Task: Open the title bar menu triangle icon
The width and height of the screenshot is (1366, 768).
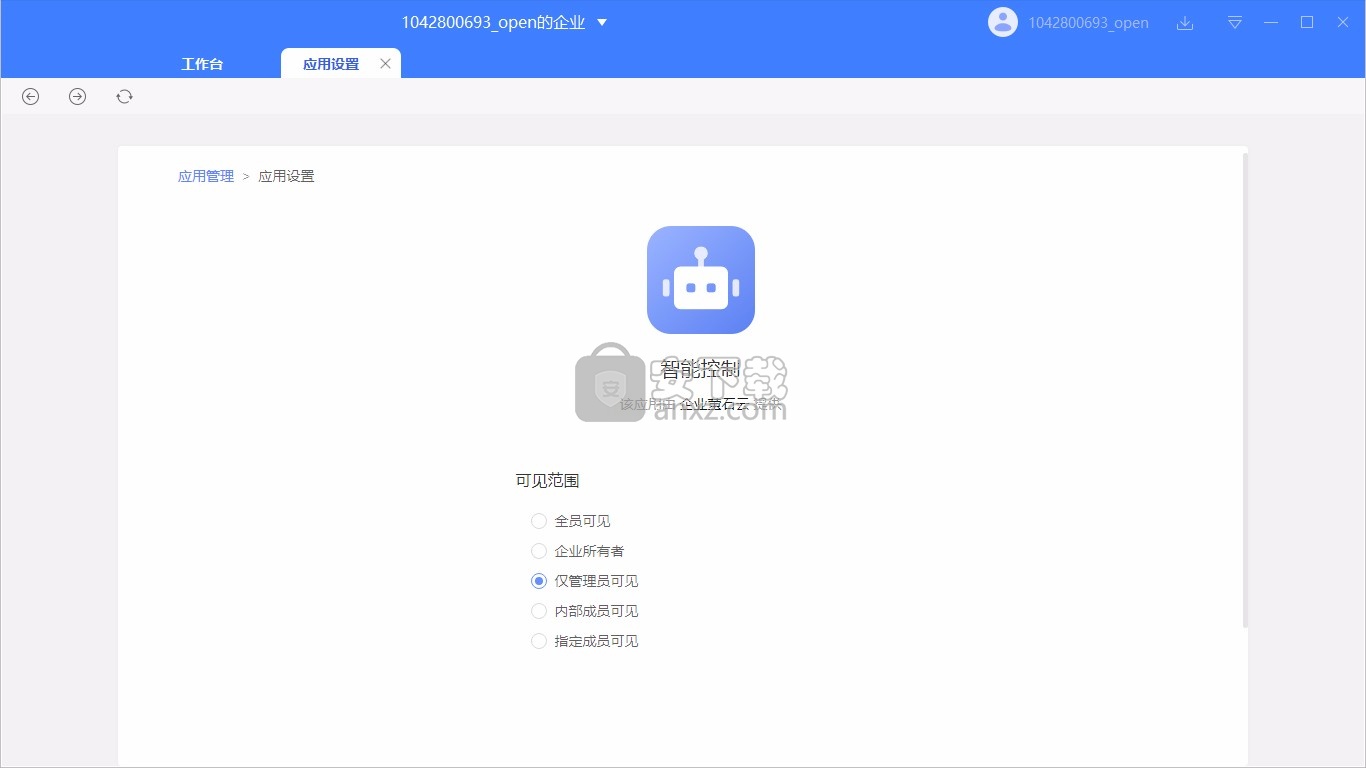Action: point(1235,23)
